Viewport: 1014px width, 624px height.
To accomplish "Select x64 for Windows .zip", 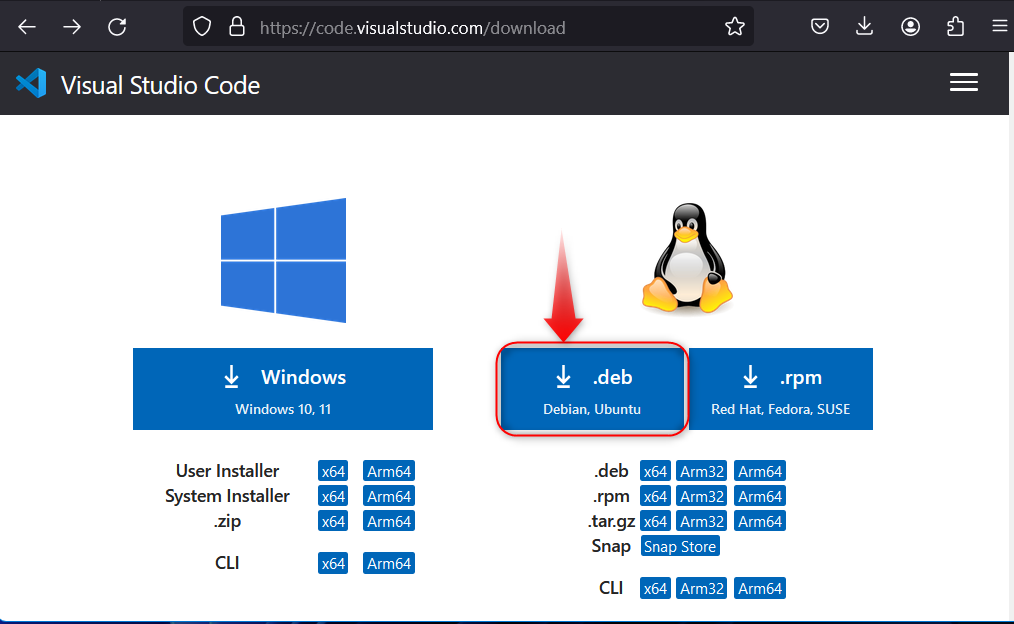I will click(333, 521).
